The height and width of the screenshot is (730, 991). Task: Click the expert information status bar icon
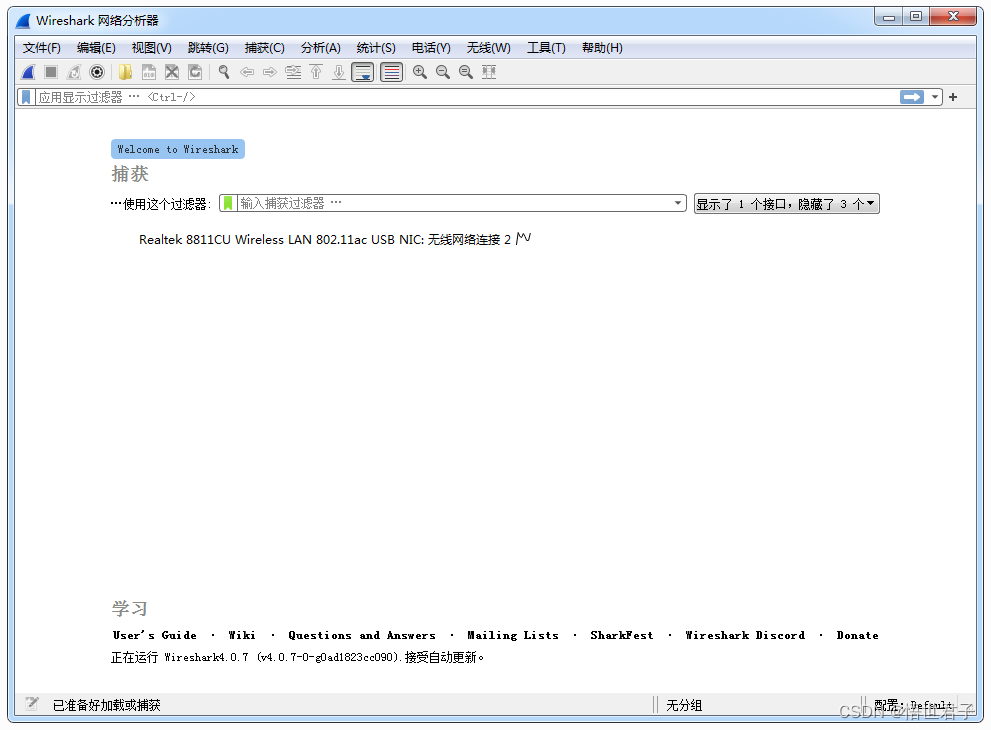pos(32,703)
